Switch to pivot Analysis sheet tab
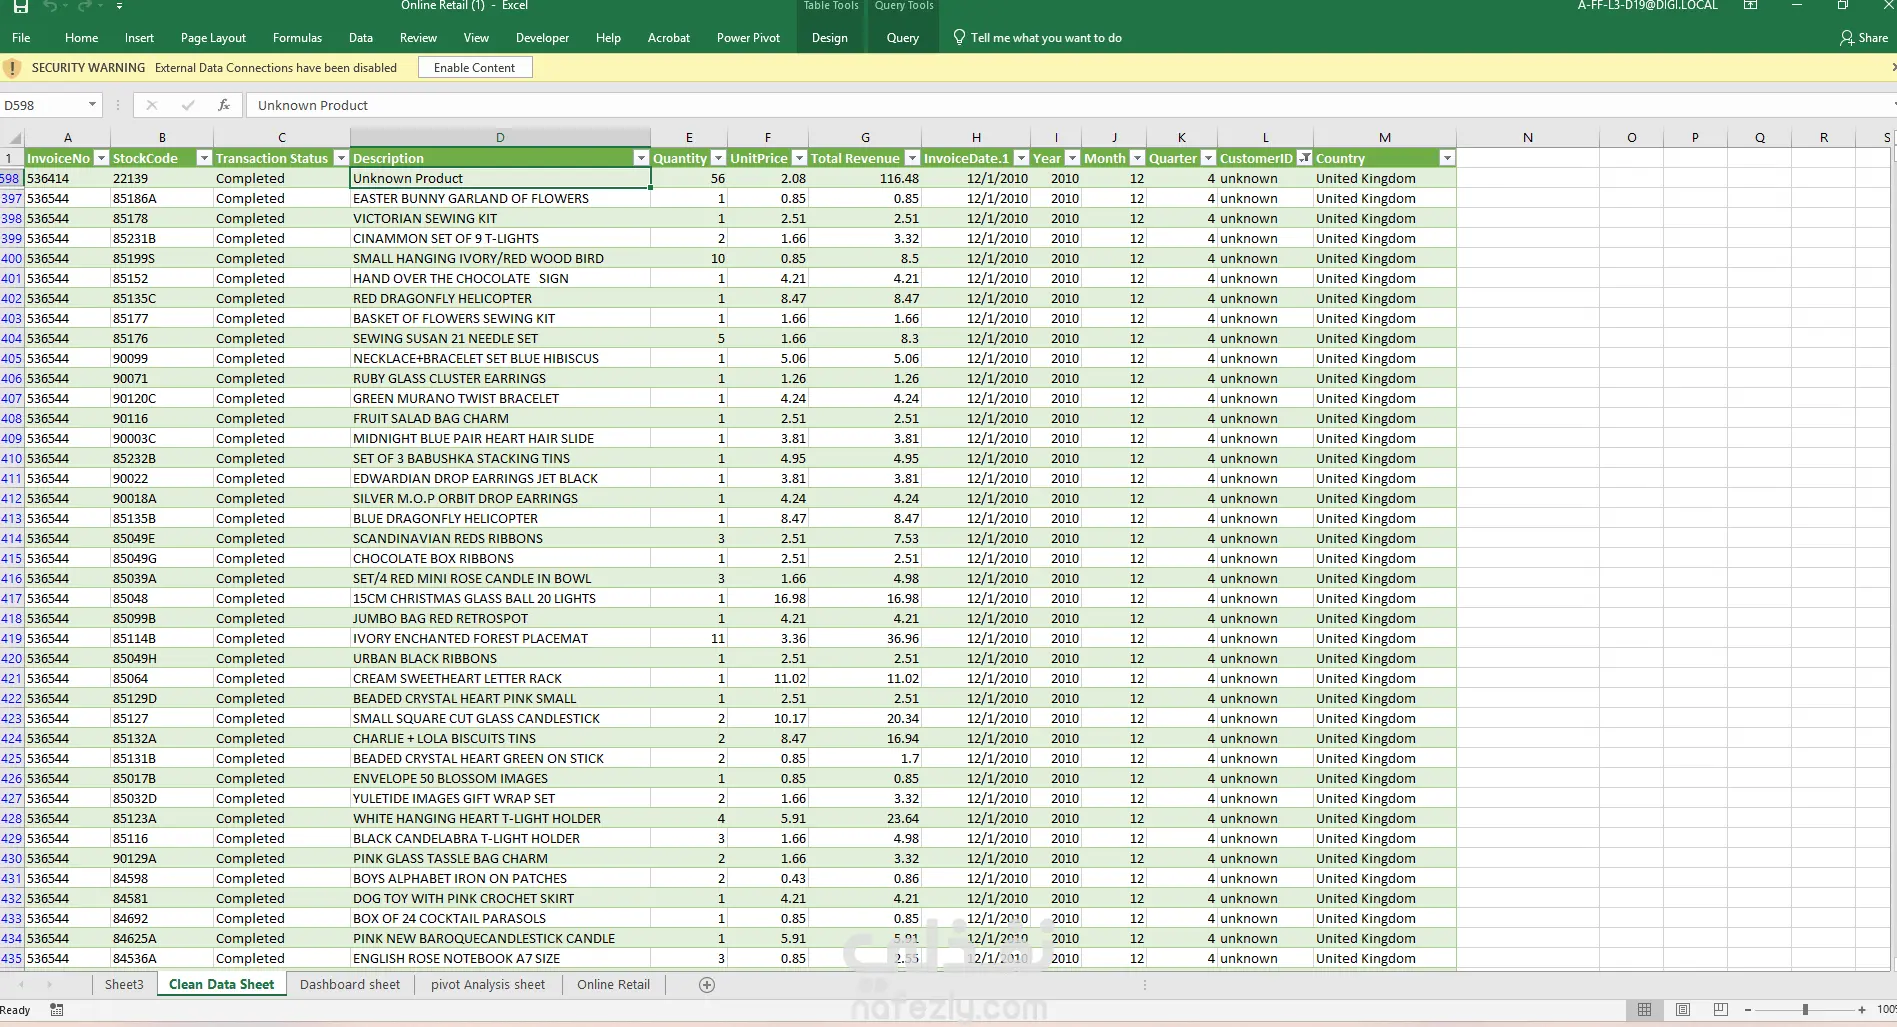Screen dimensions: 1897x1027 (x=488, y=985)
